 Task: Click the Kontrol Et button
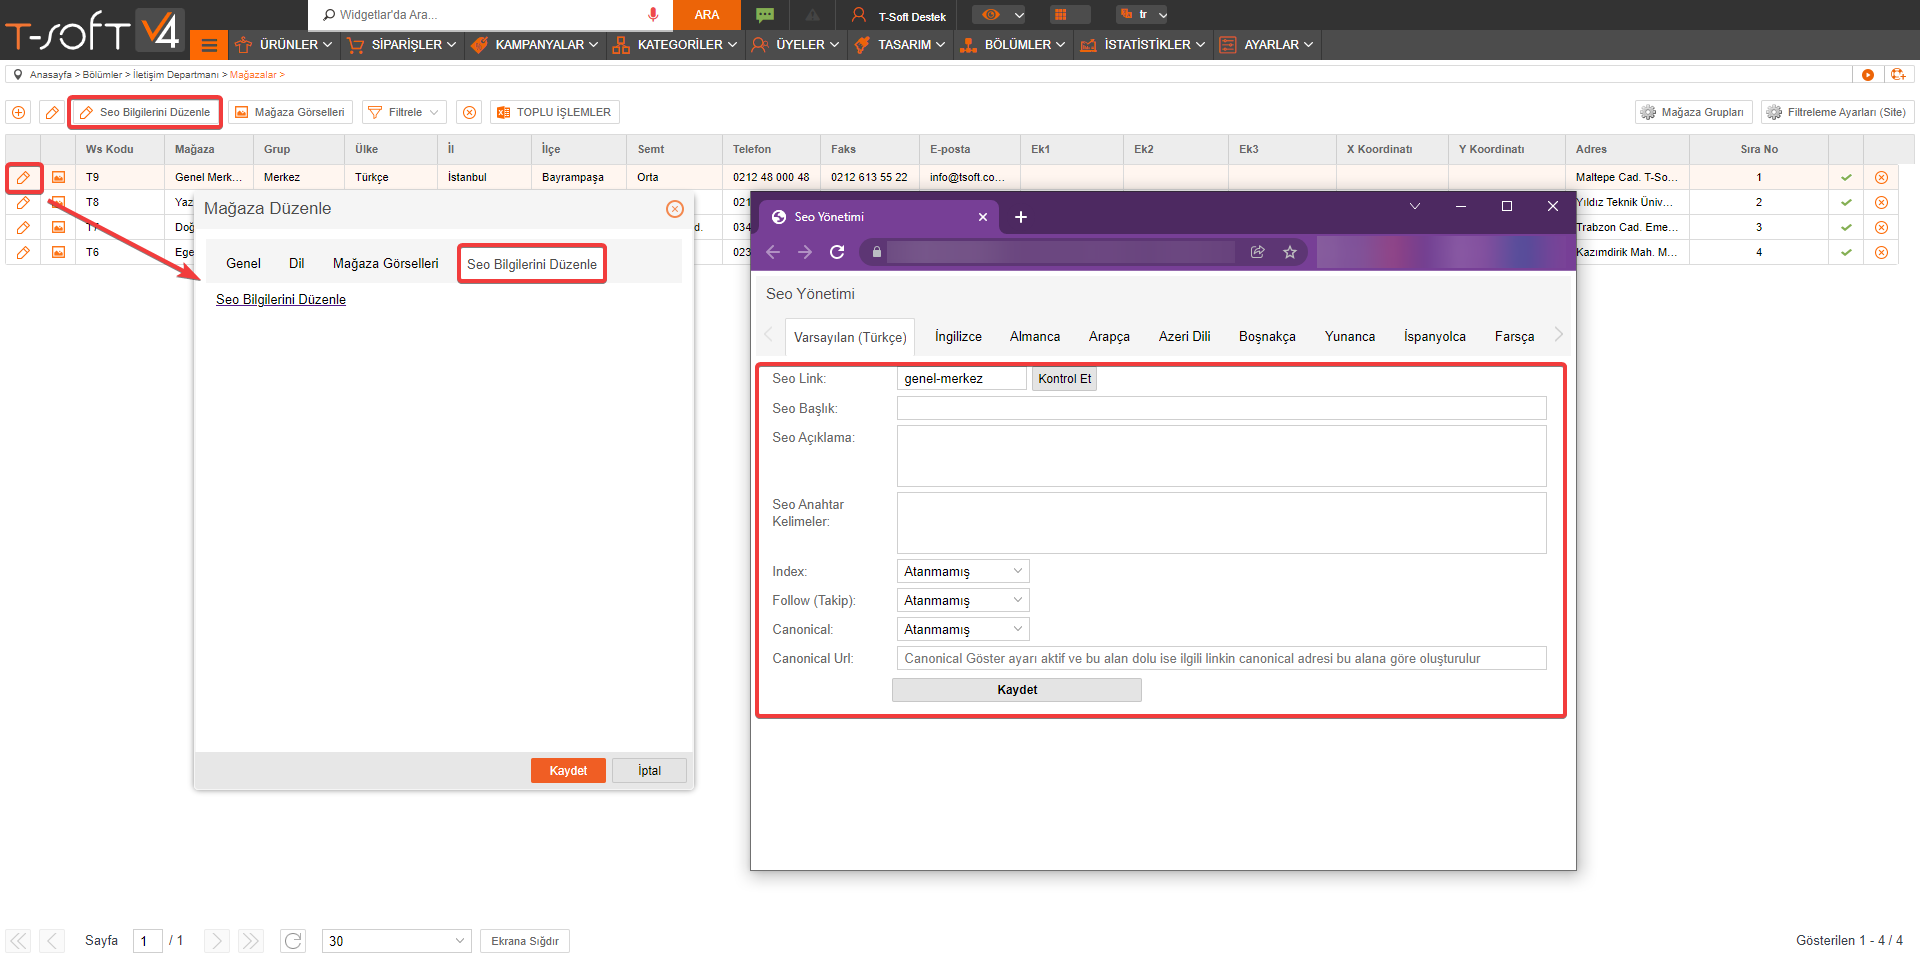[1064, 378]
